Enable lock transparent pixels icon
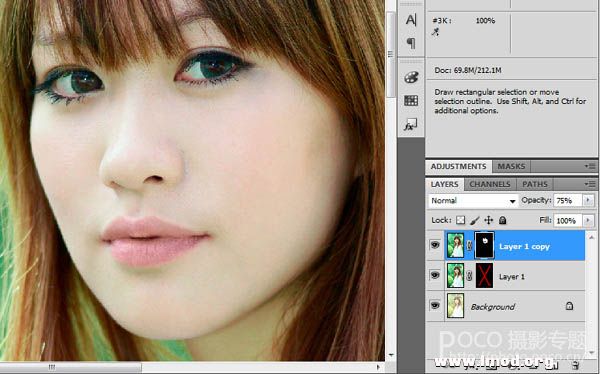600x374 pixels. tap(461, 220)
